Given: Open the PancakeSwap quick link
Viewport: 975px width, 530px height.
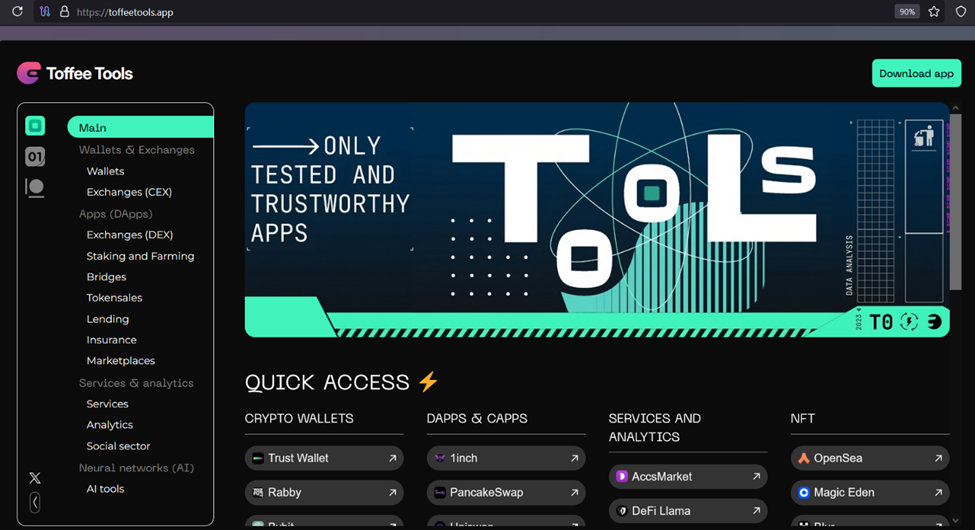Looking at the screenshot, I should (x=506, y=493).
